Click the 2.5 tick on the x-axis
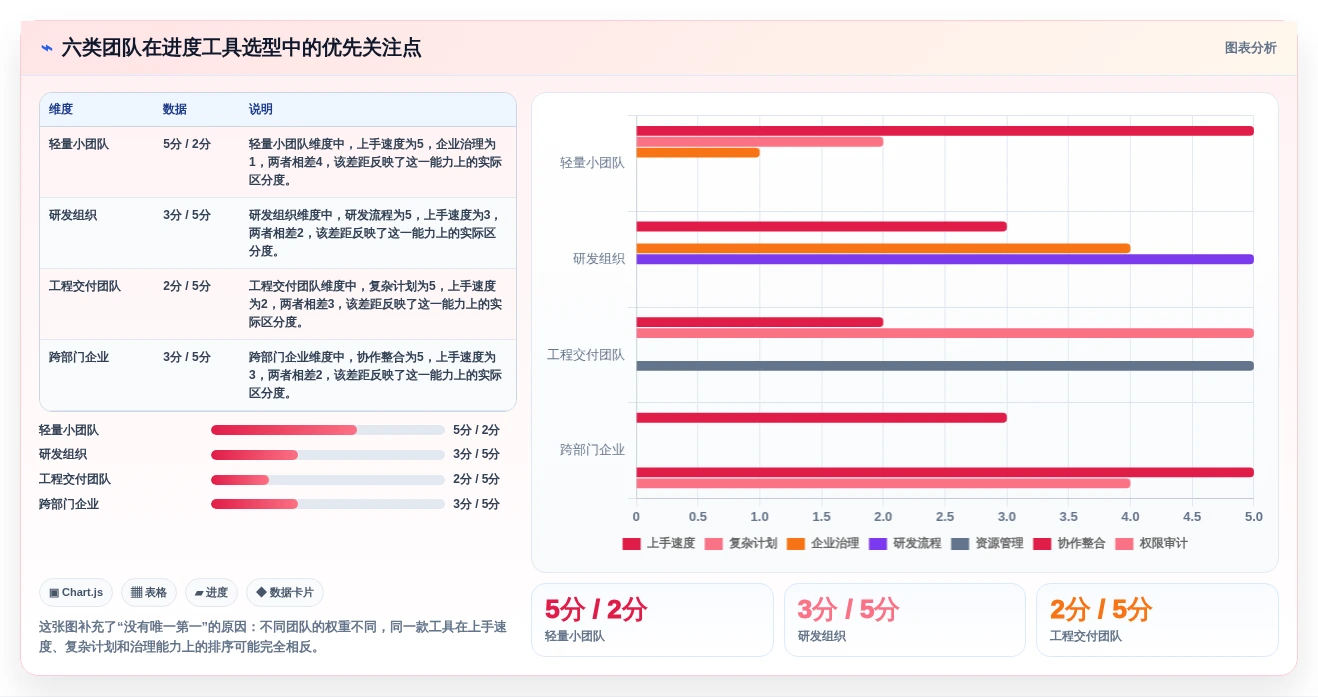Viewport: 1318px width, 697px height. [x=945, y=517]
